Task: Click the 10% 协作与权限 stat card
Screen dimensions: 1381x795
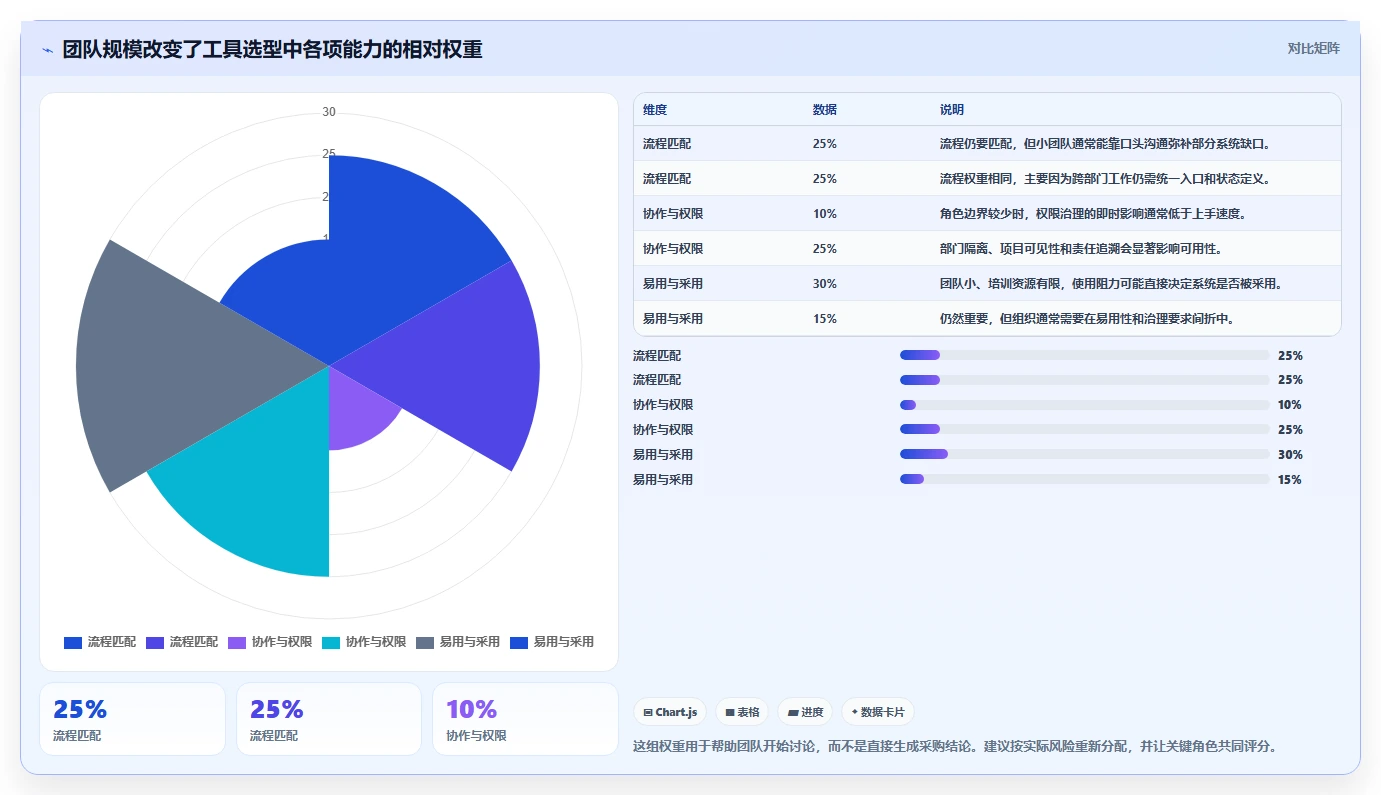Action: pos(525,719)
